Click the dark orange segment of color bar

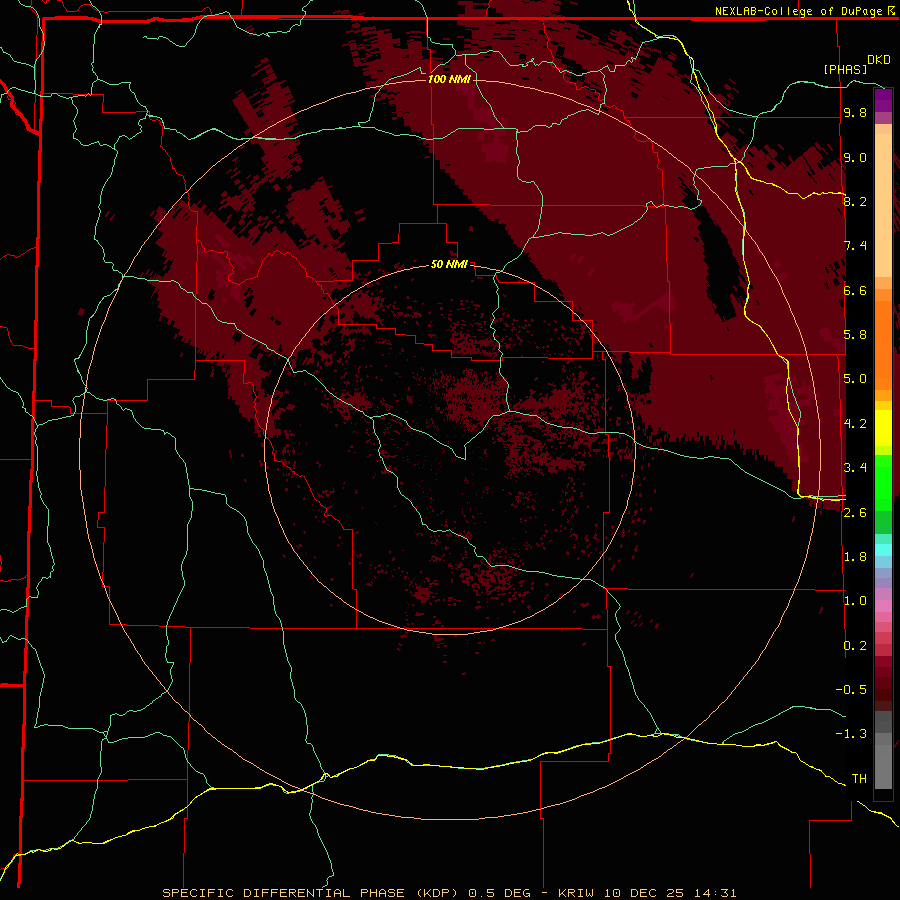click(883, 344)
